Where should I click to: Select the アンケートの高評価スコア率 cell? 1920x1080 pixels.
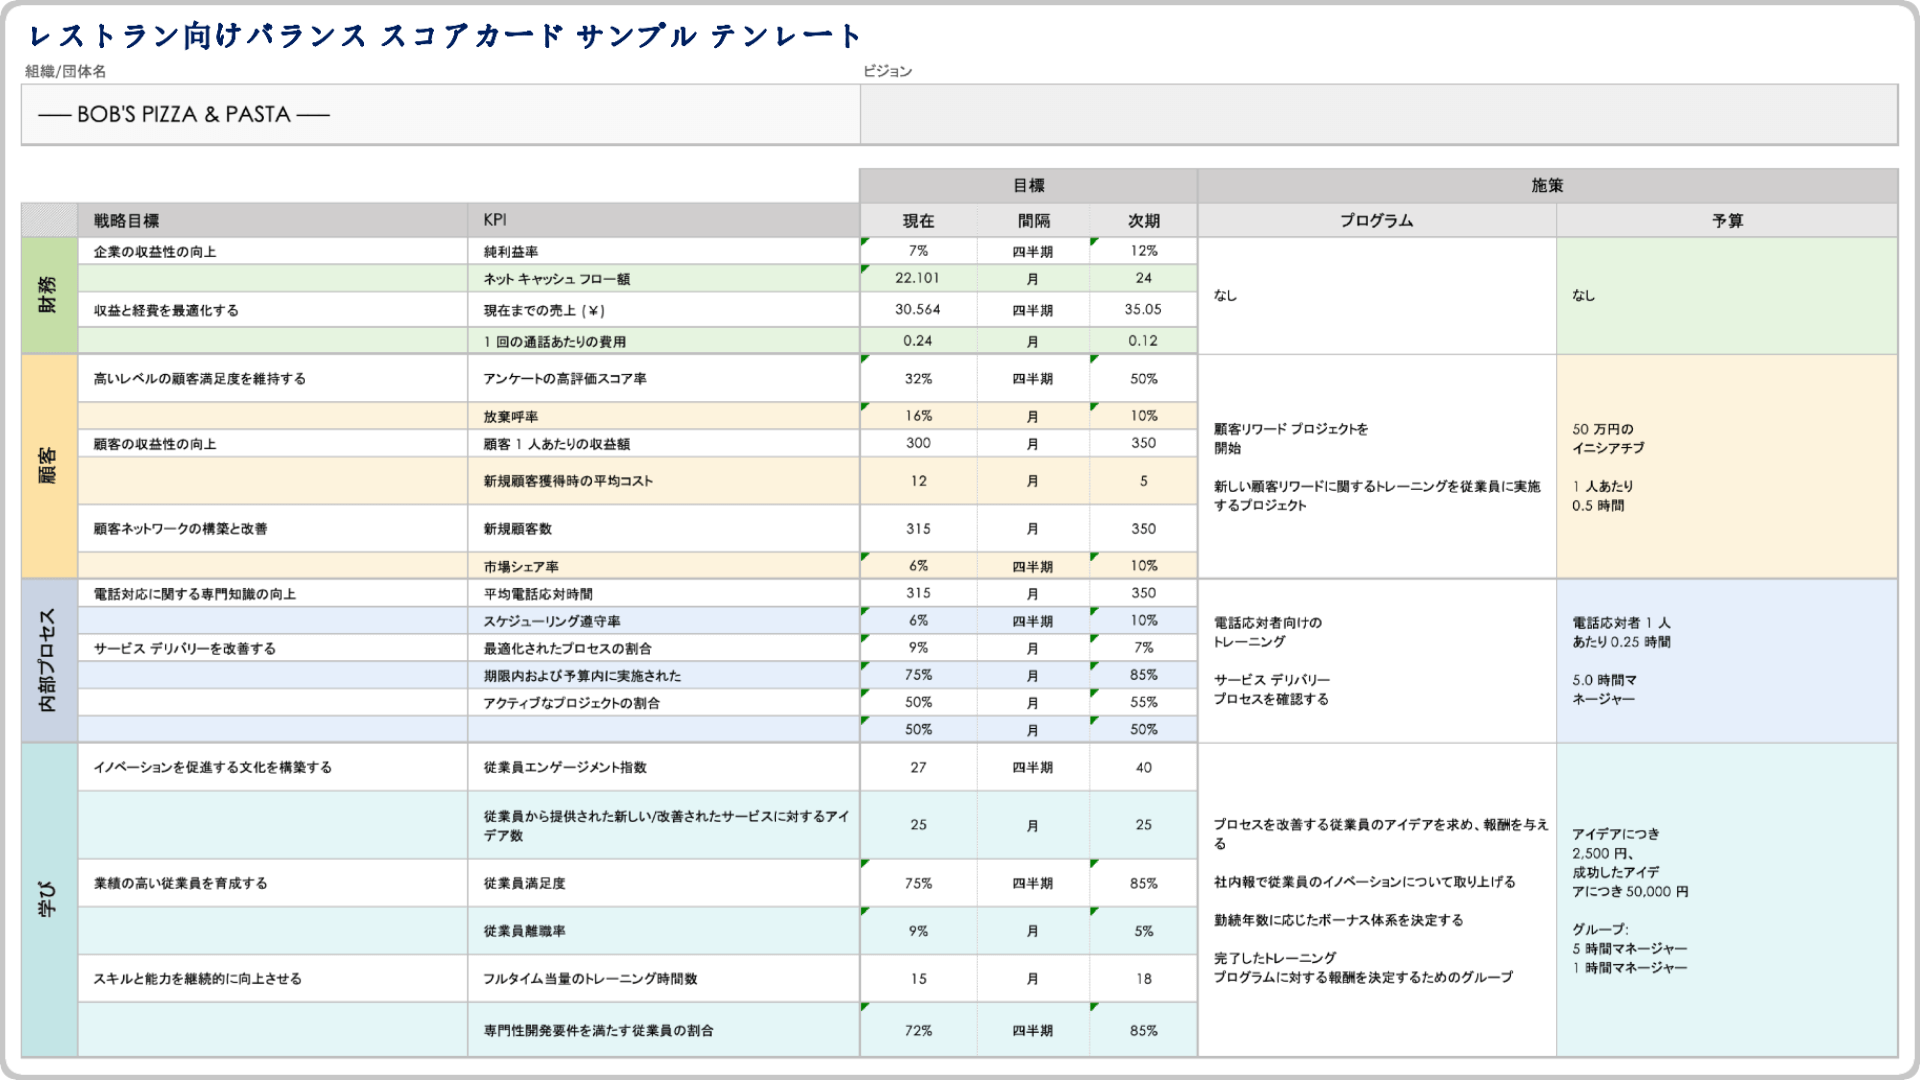point(664,379)
